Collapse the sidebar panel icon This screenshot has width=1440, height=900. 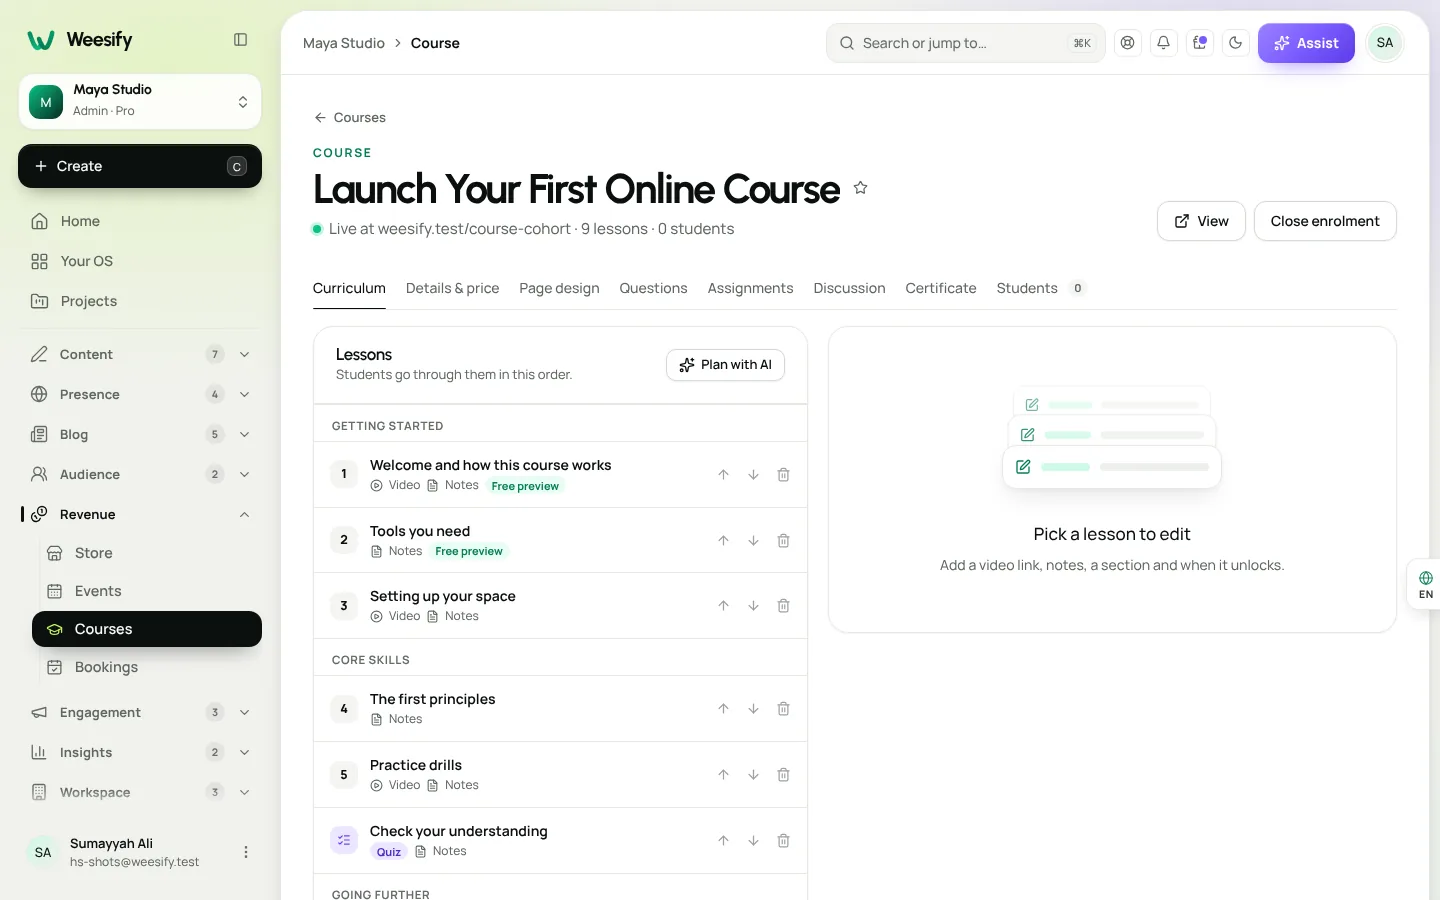(x=240, y=40)
